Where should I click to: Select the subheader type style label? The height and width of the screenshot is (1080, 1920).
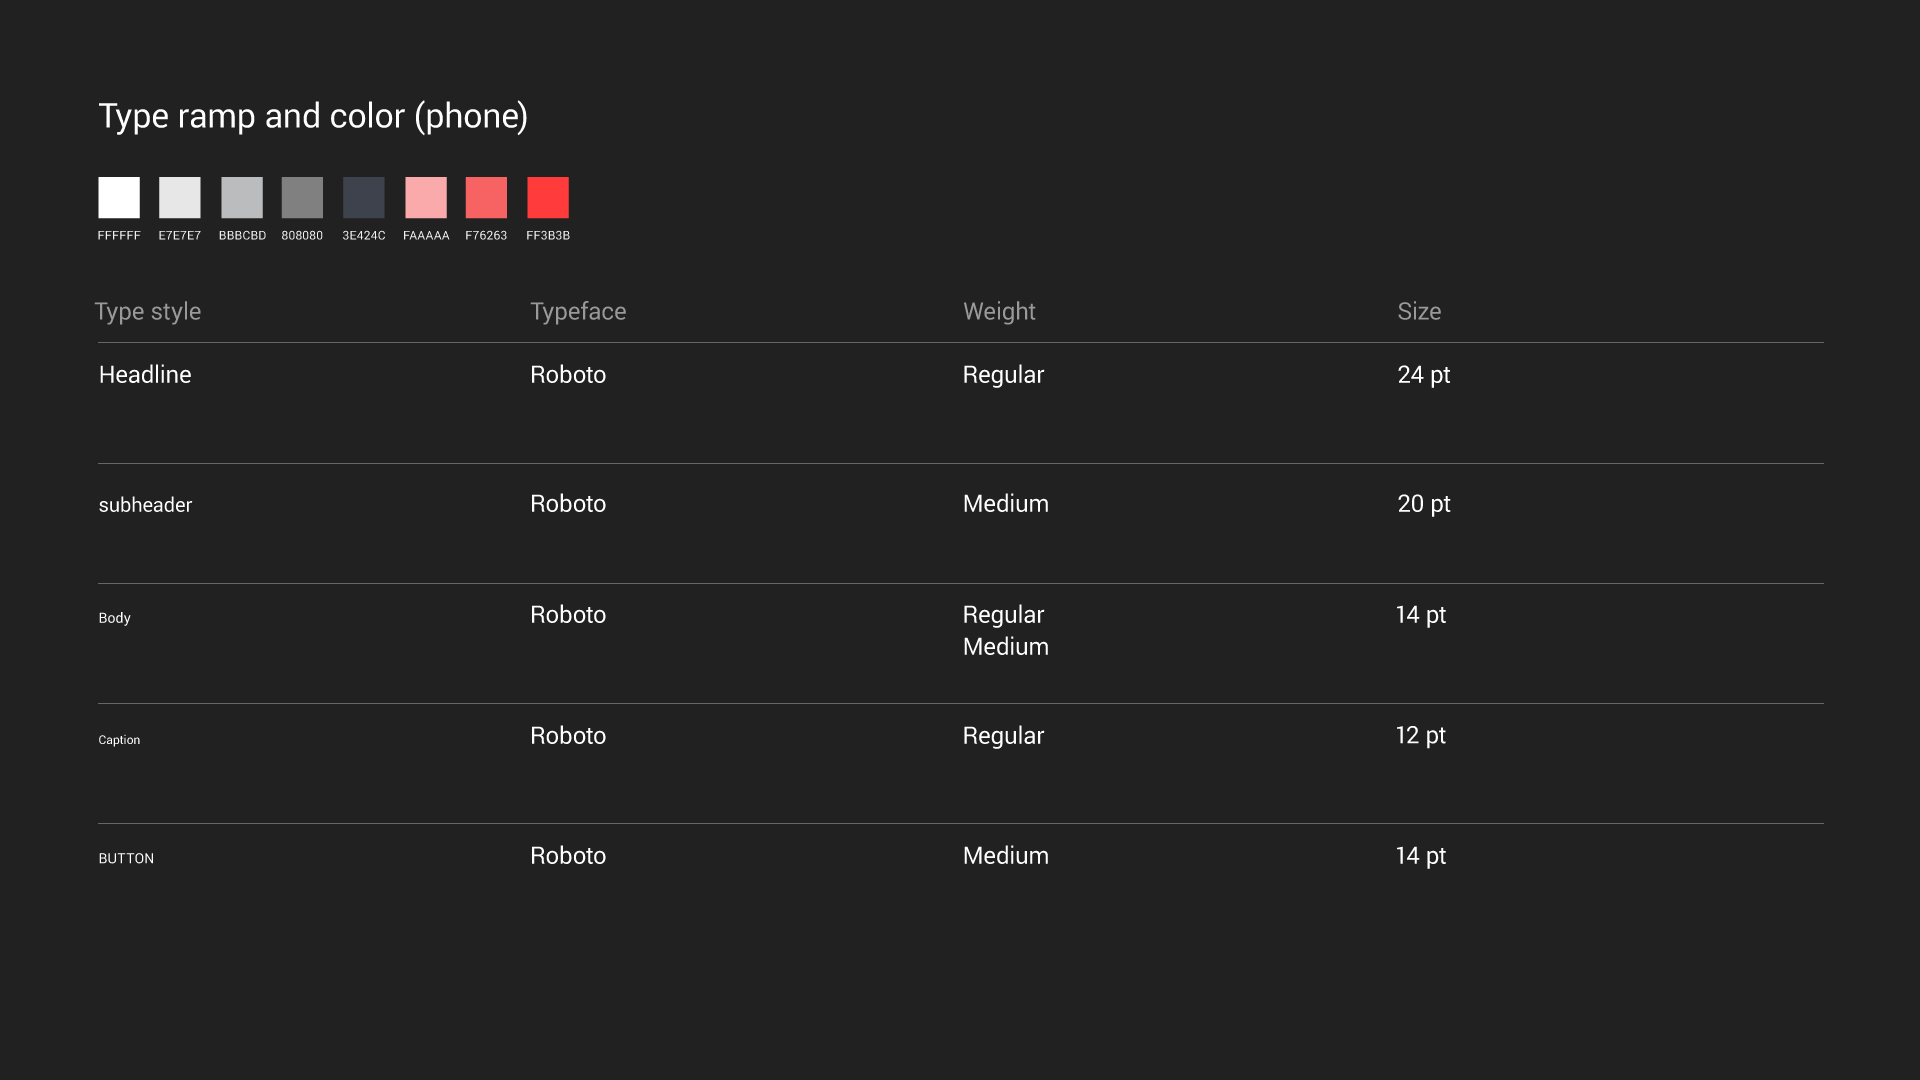click(x=145, y=505)
